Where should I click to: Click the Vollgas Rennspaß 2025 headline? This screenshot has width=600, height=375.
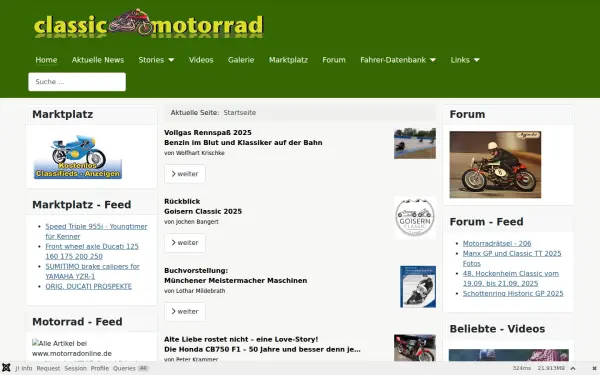point(243,137)
